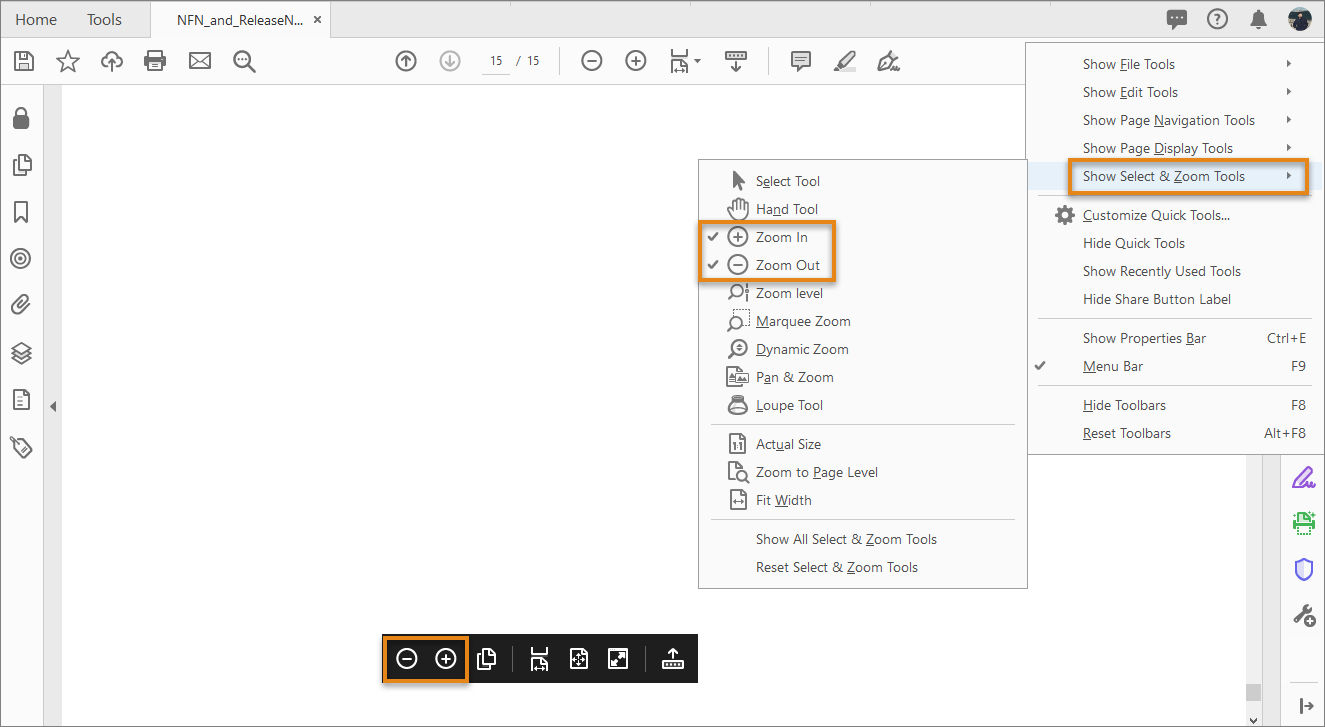Screen dimensions: 1325x727
Task: Add file to starred with star icon
Action: 68,61
